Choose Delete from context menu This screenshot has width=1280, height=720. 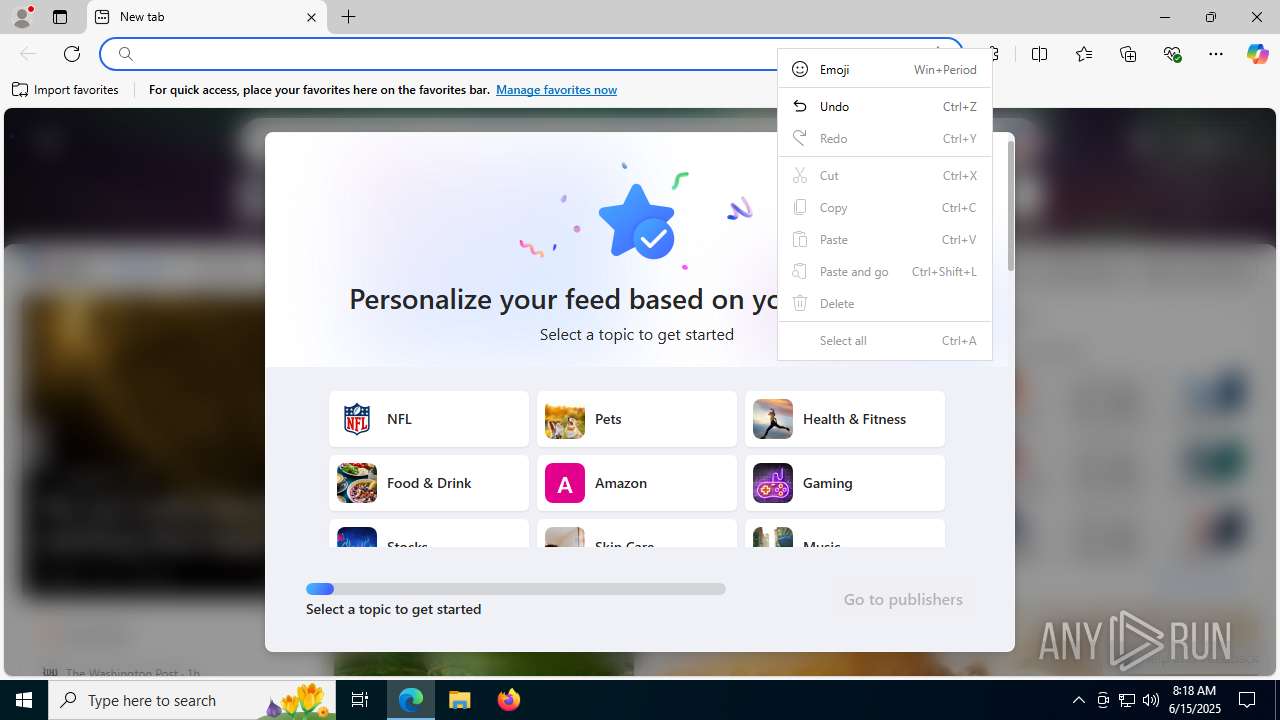(x=885, y=303)
